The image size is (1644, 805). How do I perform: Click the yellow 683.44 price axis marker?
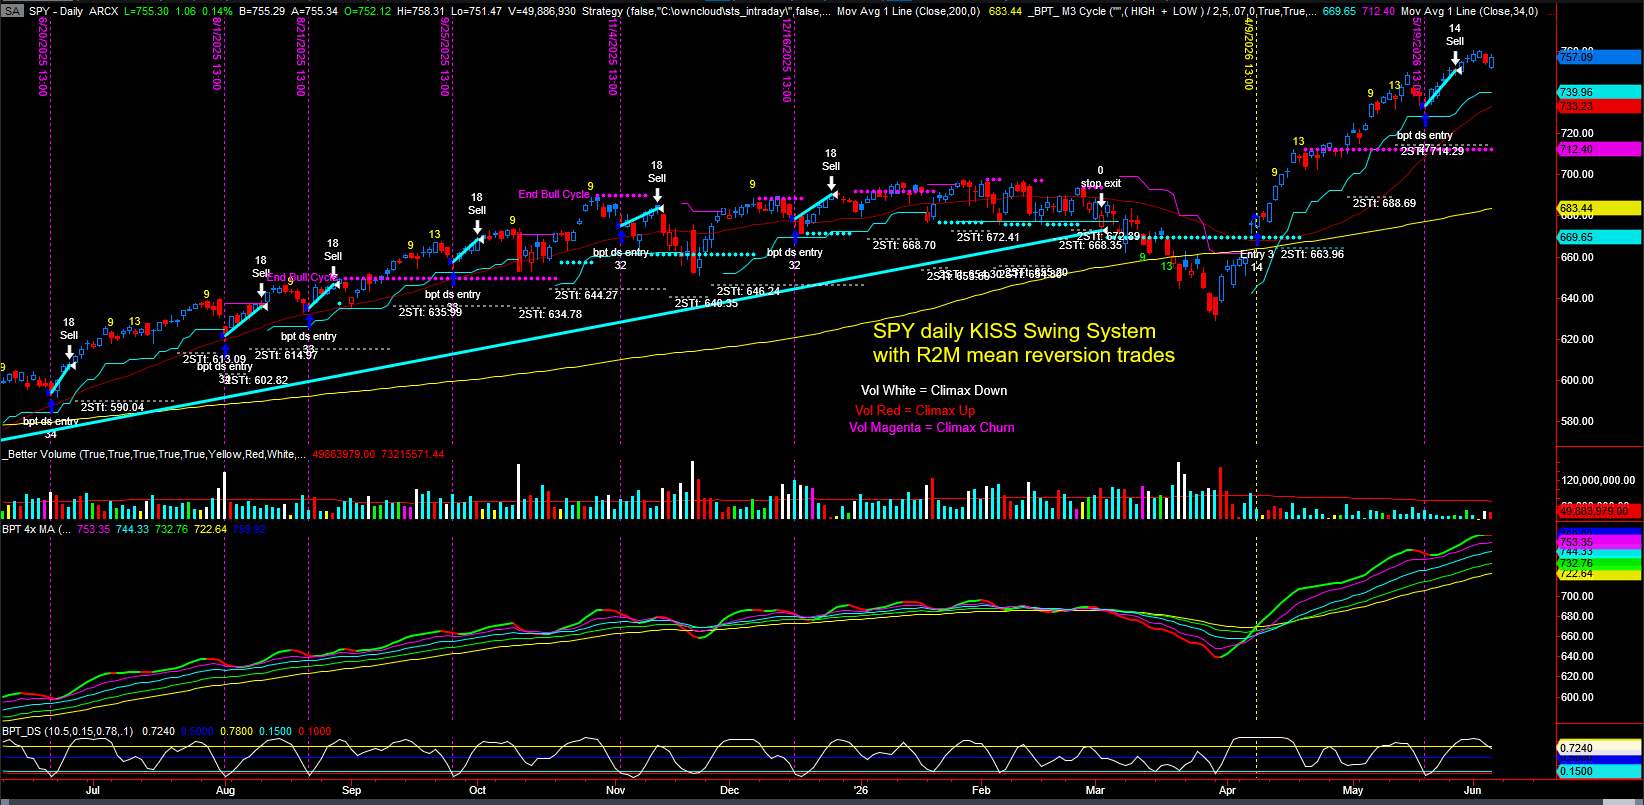coord(1600,208)
